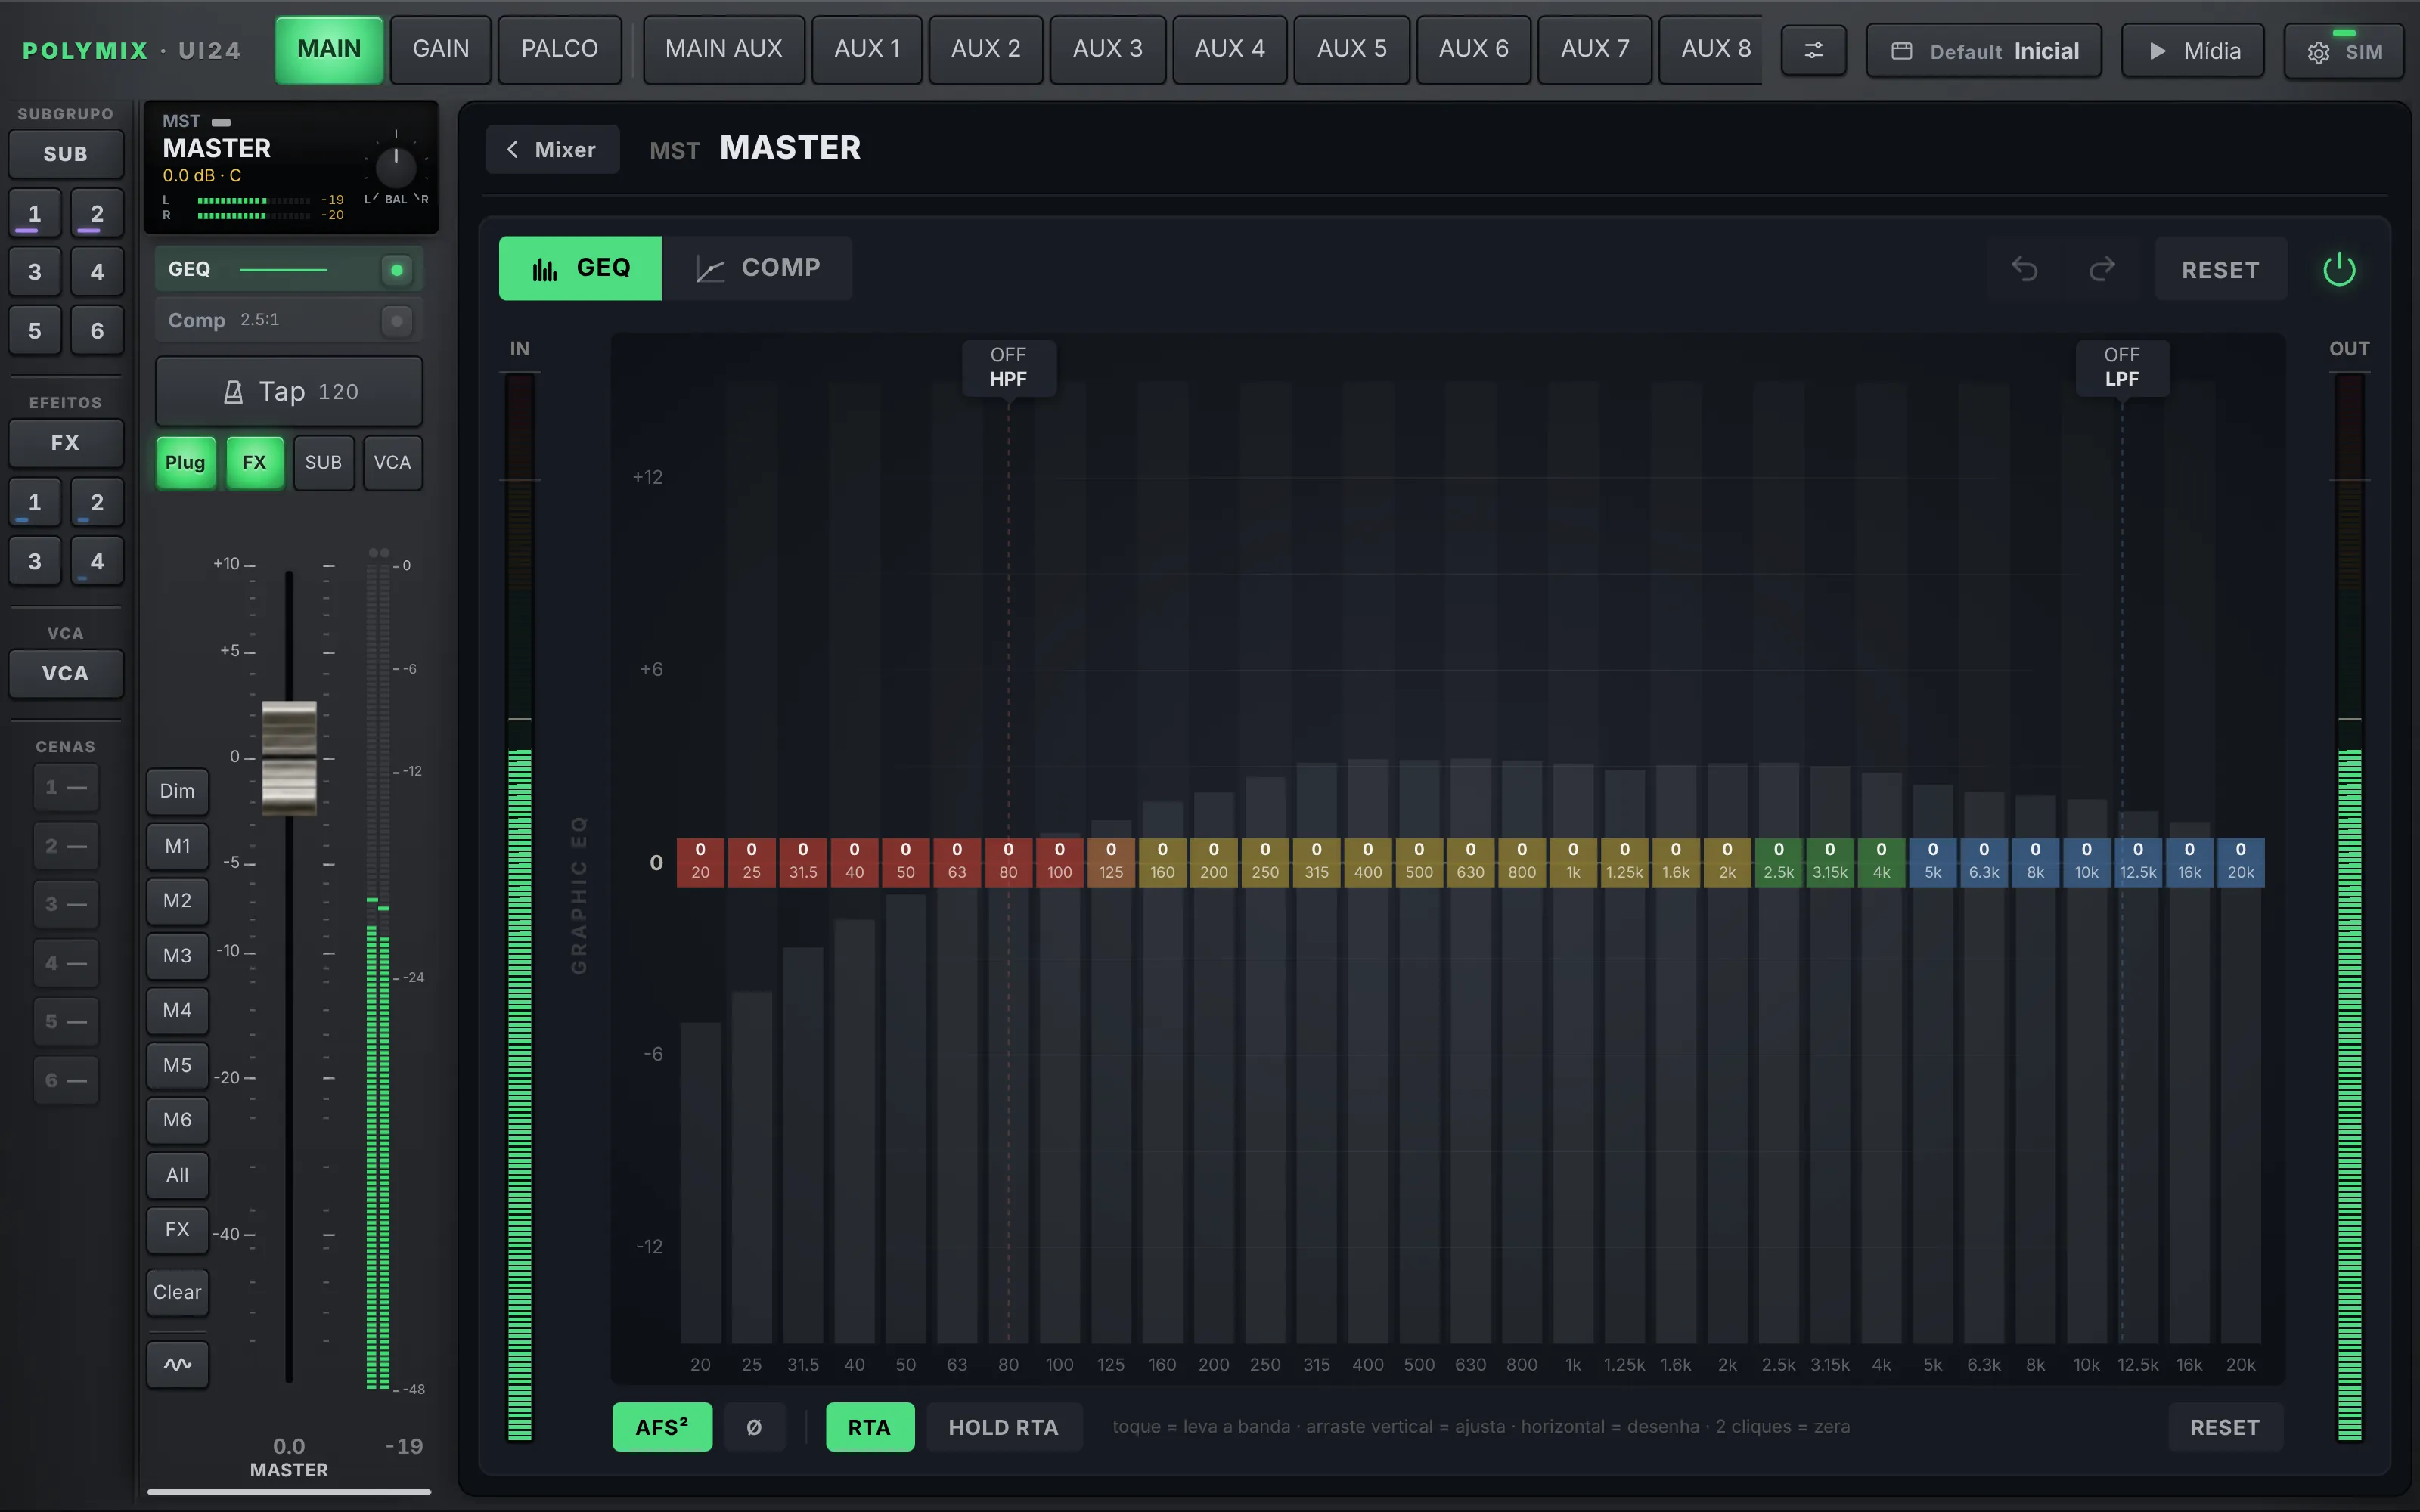
Task: Toggle GEQ enable indicator in sidebar
Action: pyautogui.click(x=397, y=270)
